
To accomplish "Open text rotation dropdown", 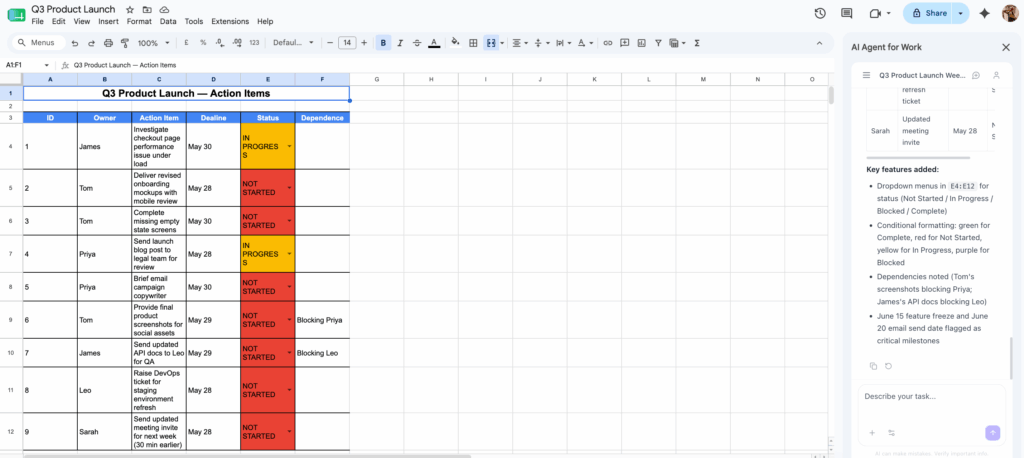I will [x=586, y=43].
